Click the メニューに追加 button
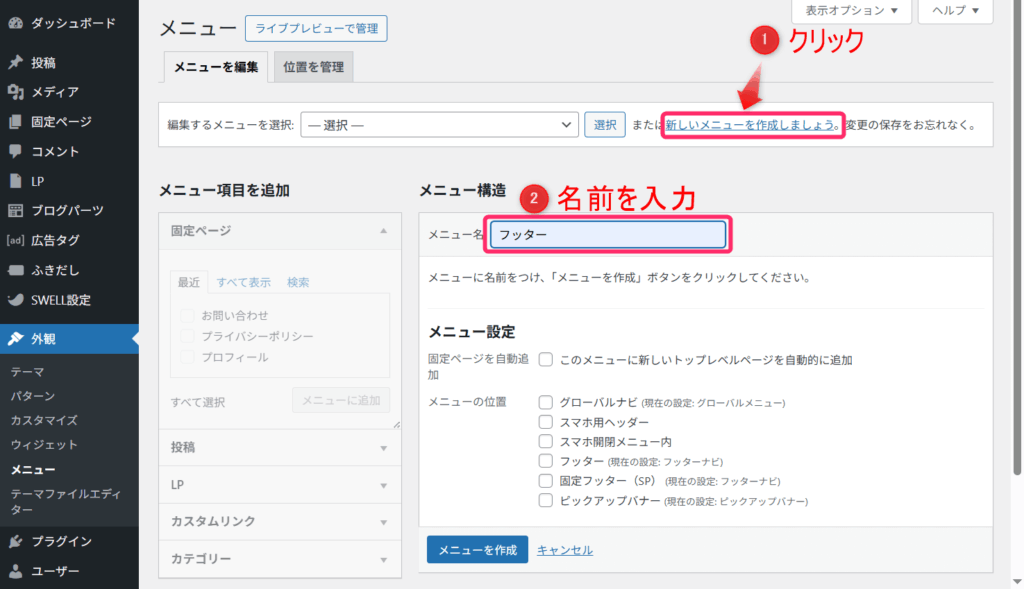 (341, 400)
